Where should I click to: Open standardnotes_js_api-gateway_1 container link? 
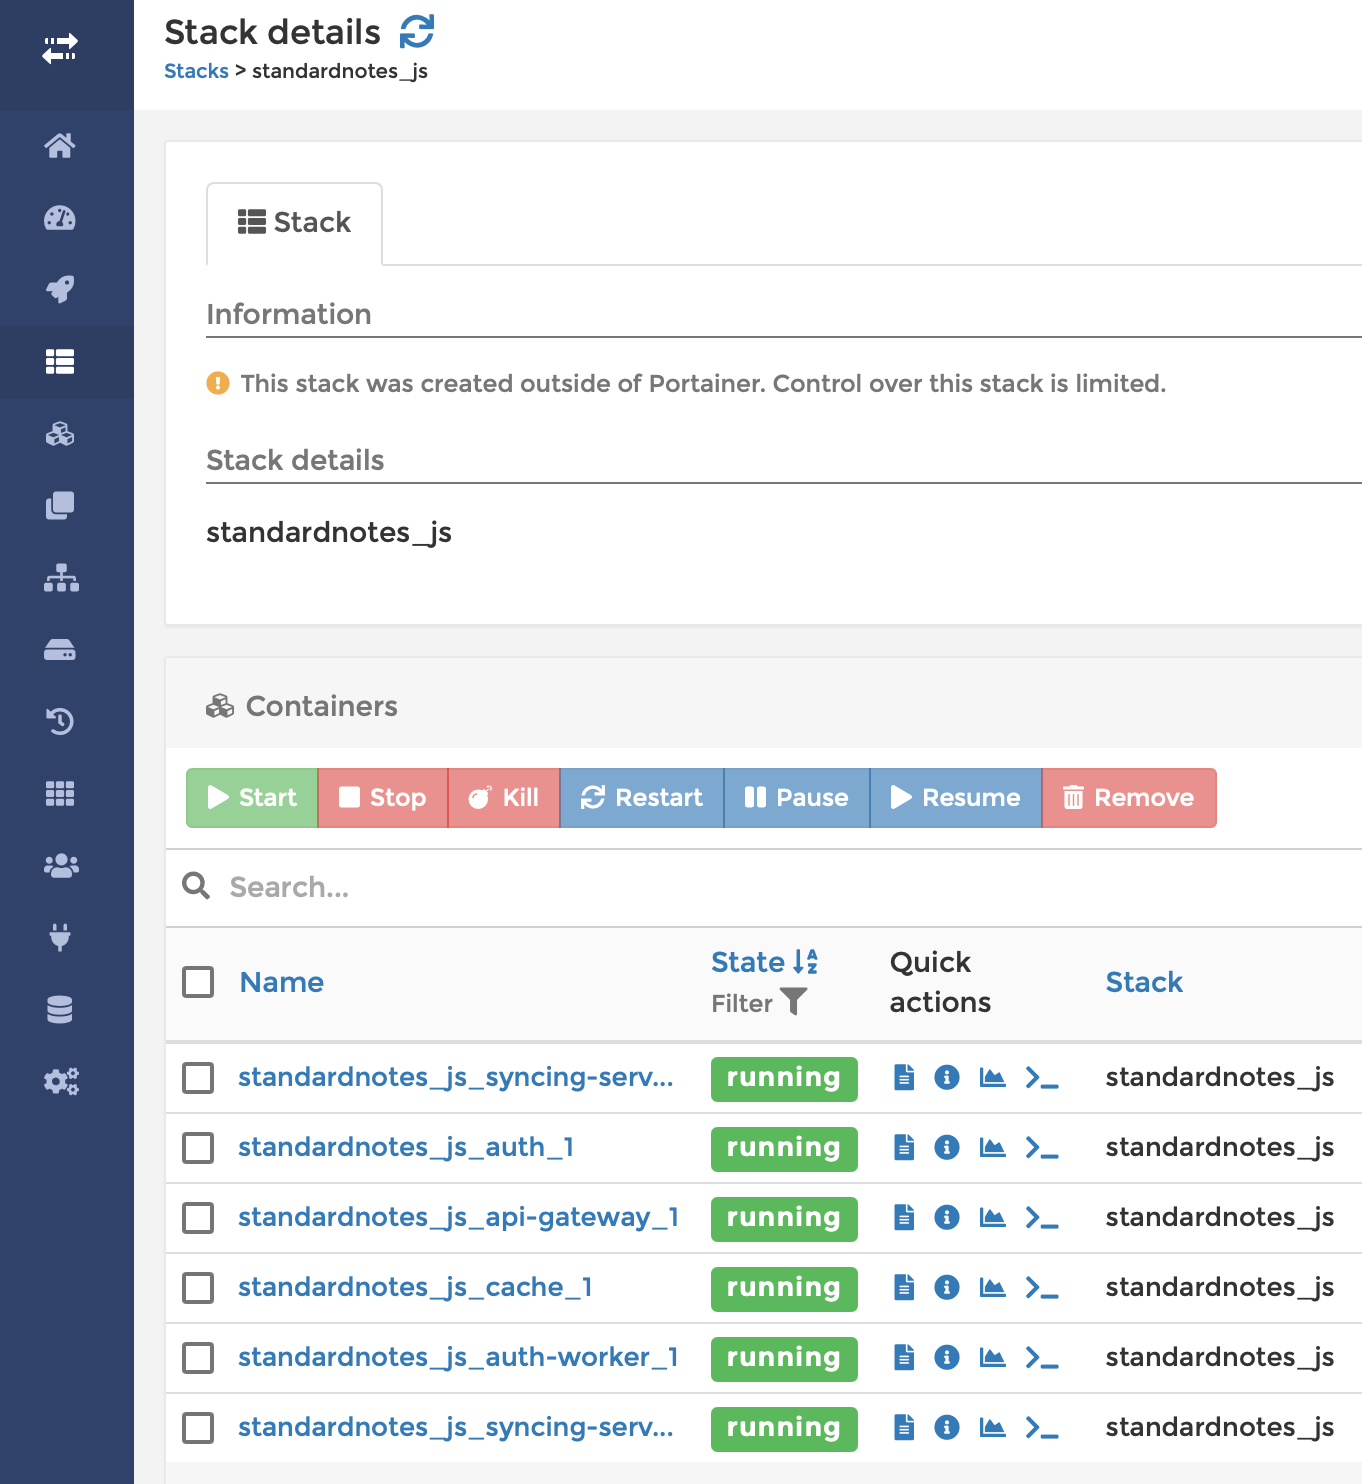(x=459, y=1217)
